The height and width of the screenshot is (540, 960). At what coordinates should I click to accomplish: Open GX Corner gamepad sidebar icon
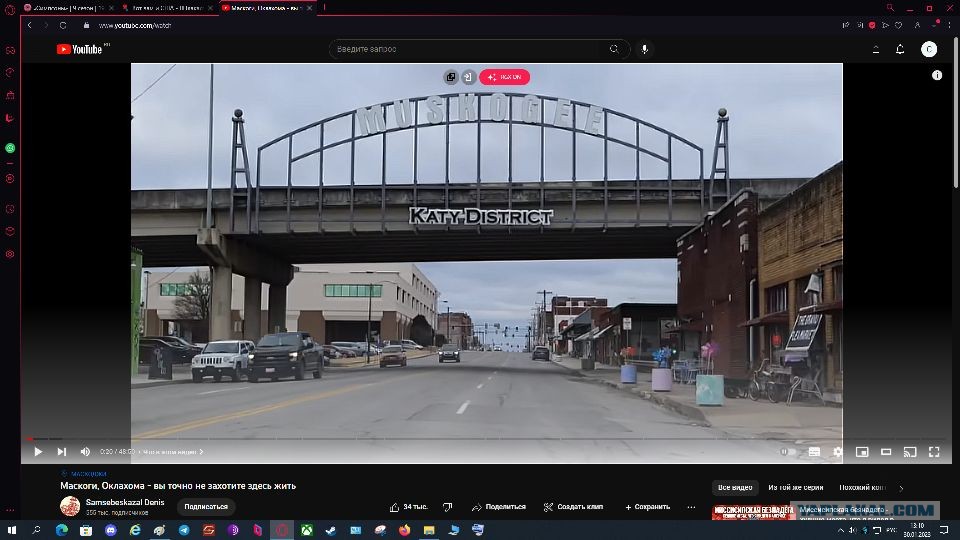[10, 50]
